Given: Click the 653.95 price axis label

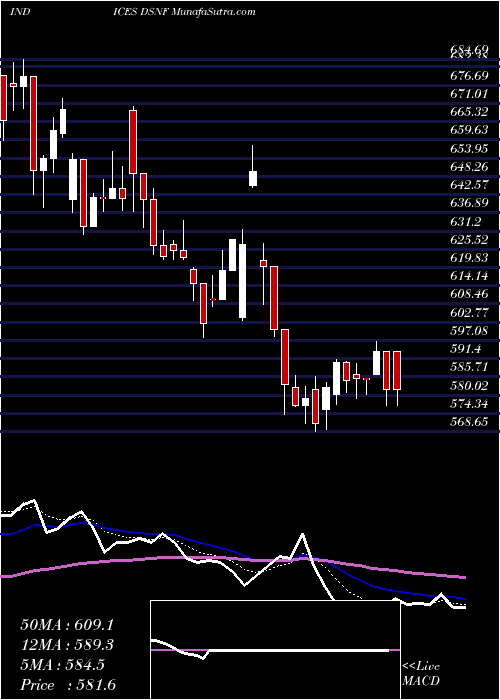Looking at the screenshot, I should pos(469,148).
